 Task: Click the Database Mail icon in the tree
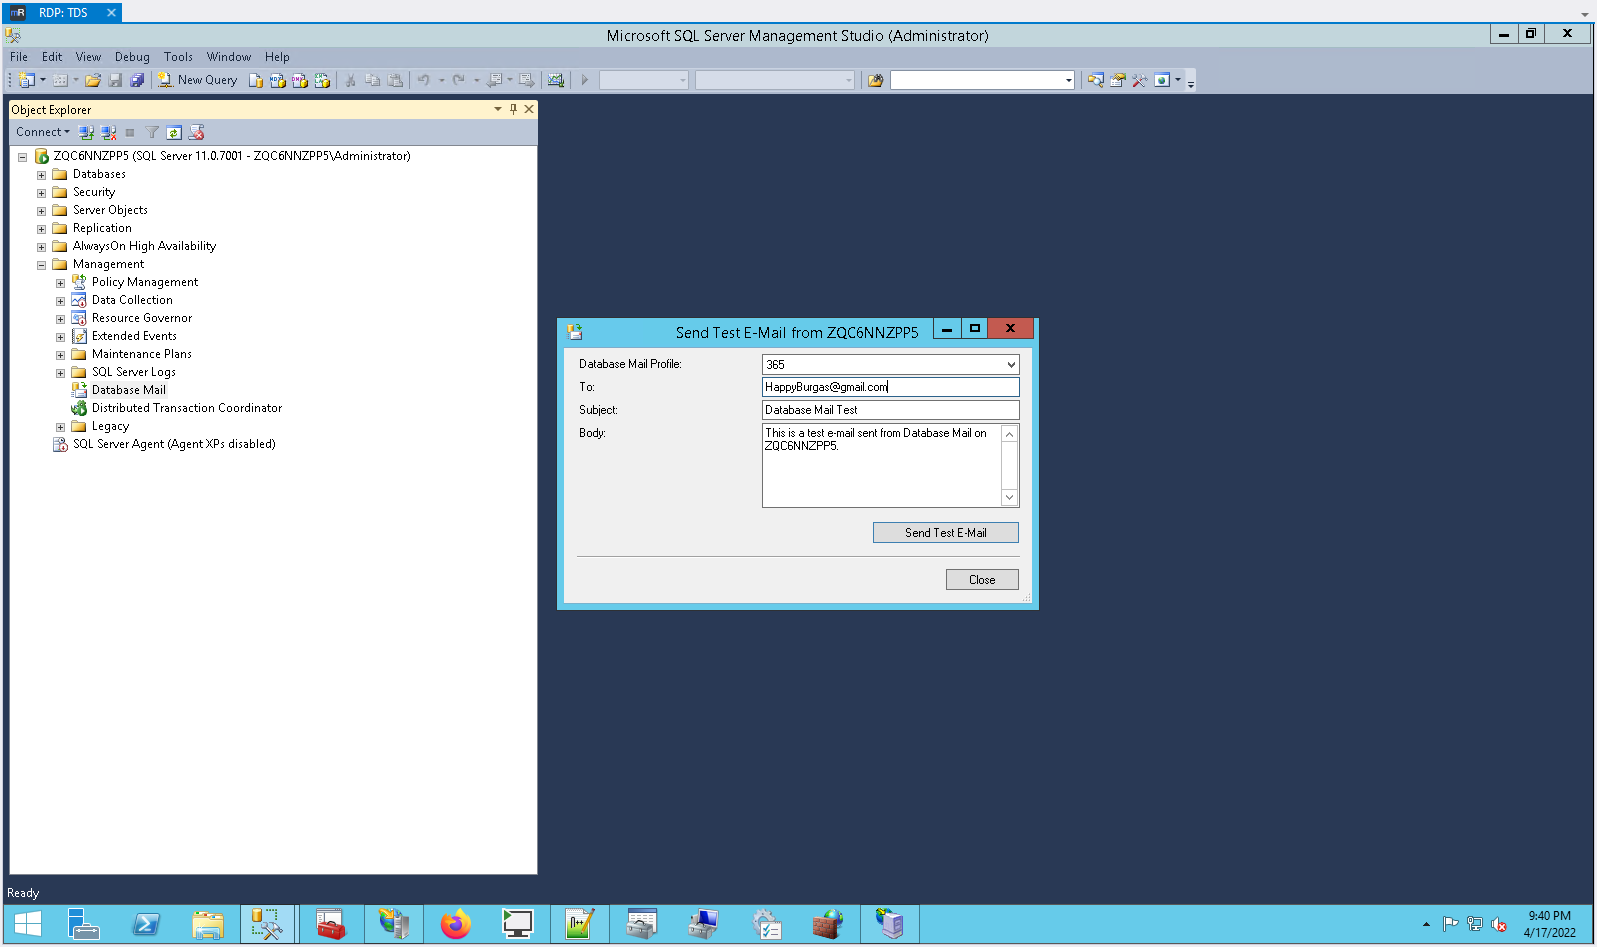tap(79, 390)
